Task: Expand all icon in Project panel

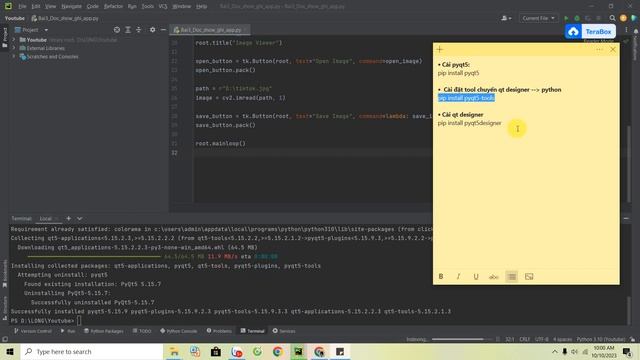Action: [128, 30]
